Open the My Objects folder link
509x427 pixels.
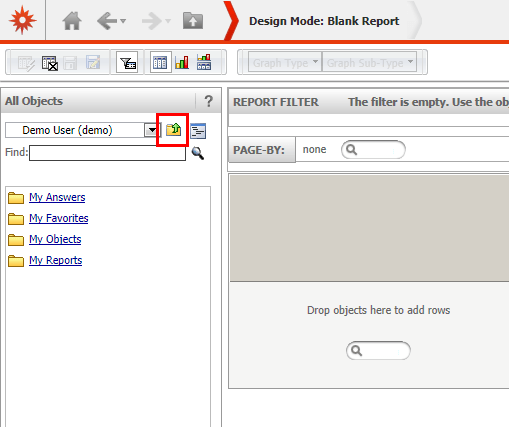pos(55,239)
